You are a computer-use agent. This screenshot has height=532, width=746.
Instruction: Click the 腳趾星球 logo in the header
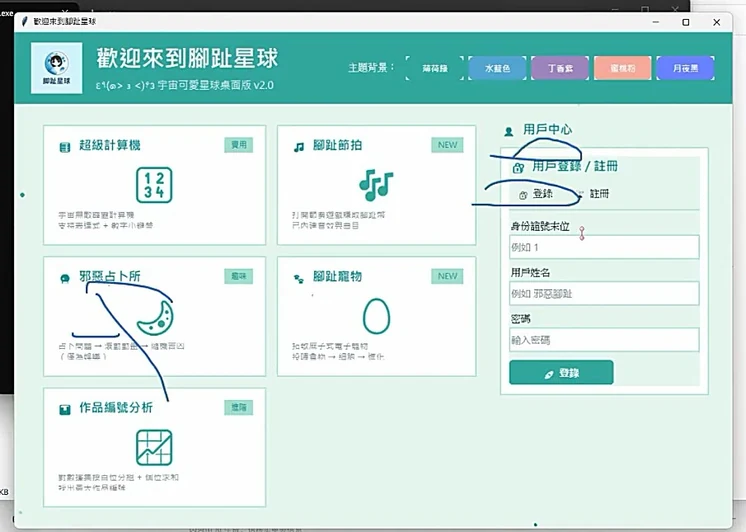(57, 68)
